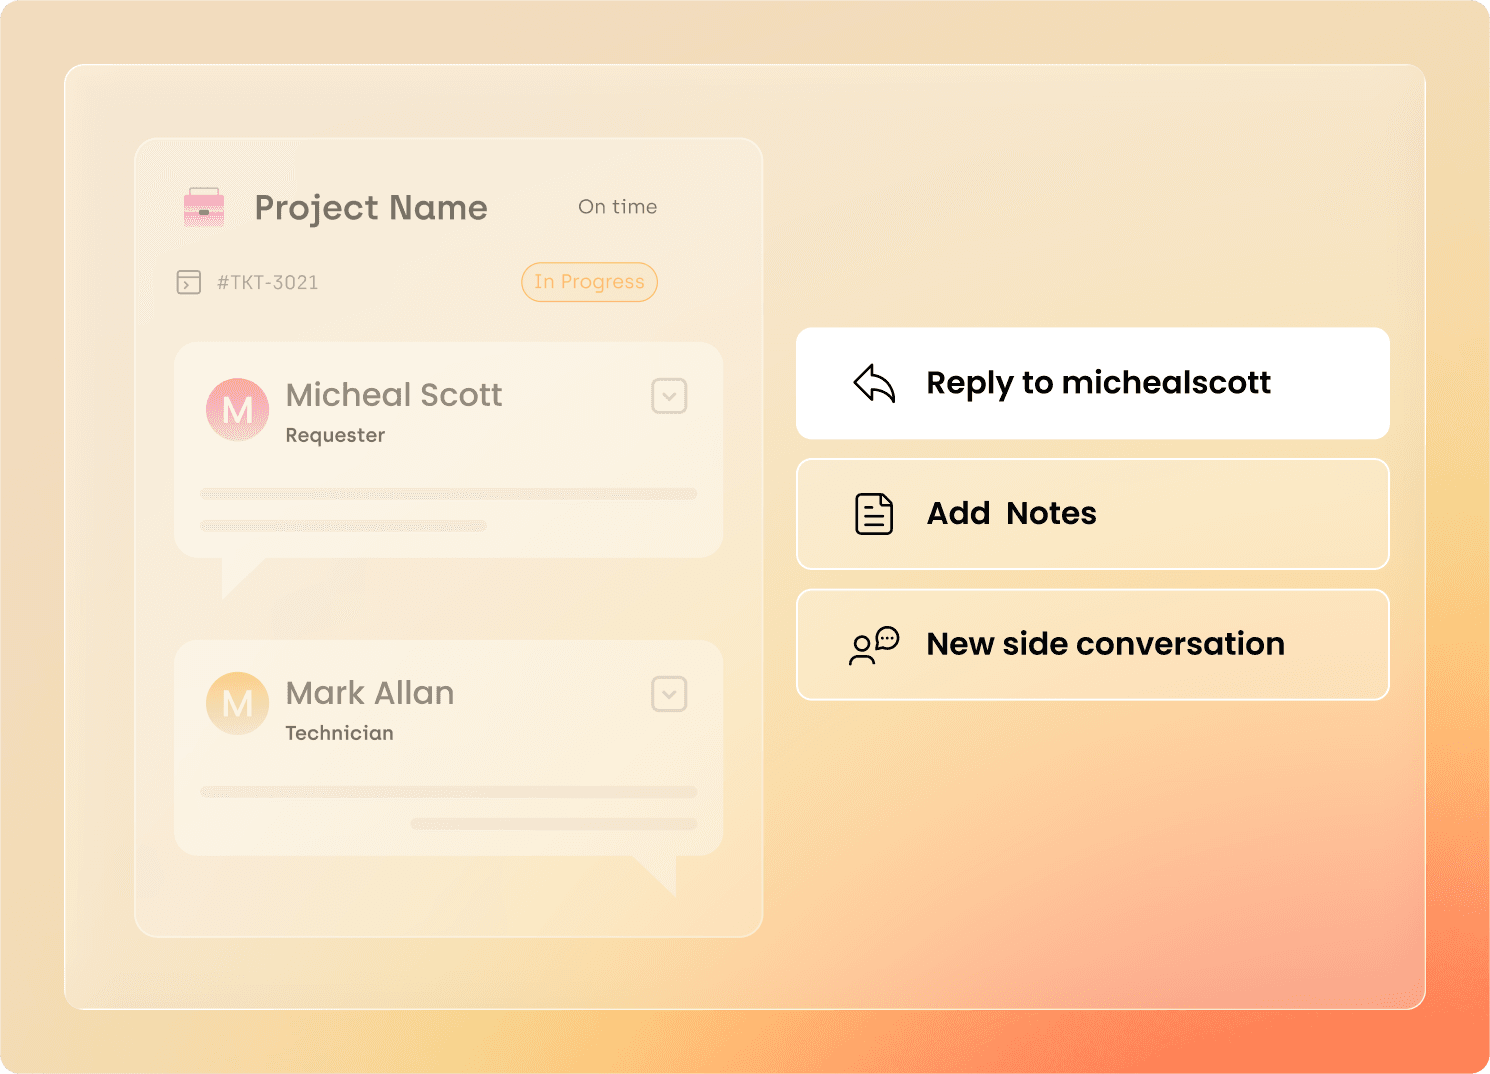The height and width of the screenshot is (1074, 1490).
Task: Click Micheal Scott's pink avatar
Action: [237, 409]
